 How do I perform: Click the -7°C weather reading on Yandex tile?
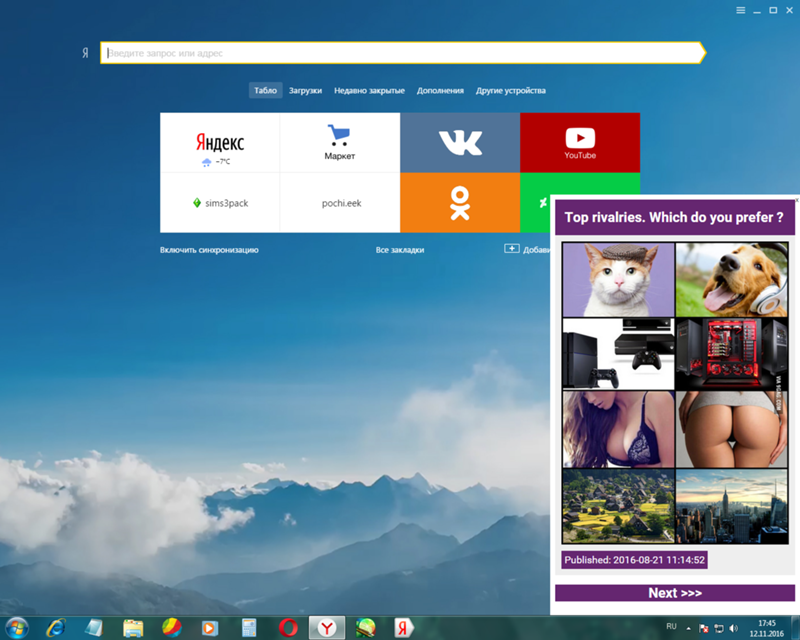pos(223,161)
